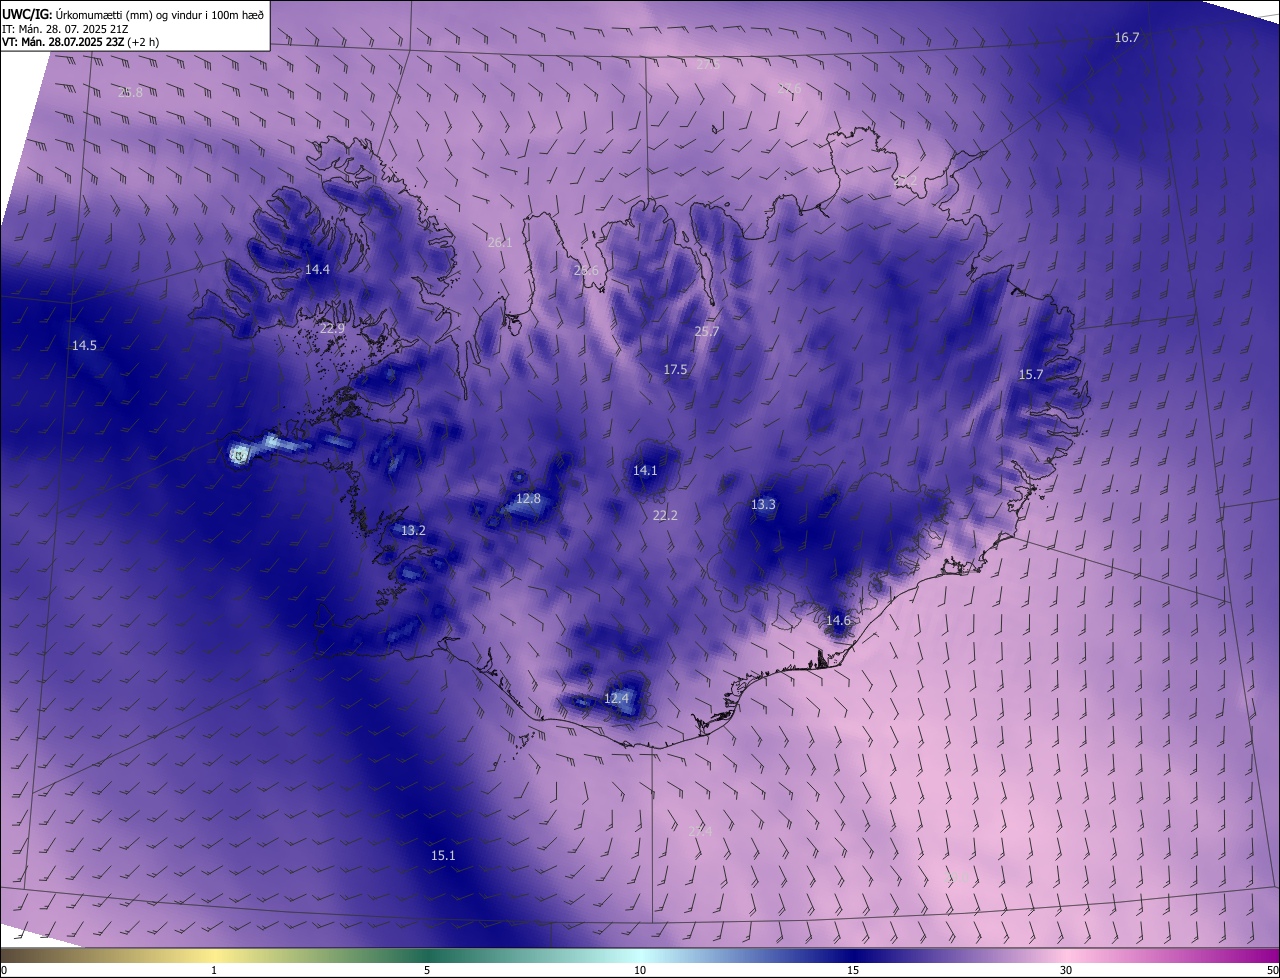Click the faint 27.2 value label
Viewport: 1280px width, 978px height.
pyautogui.click(x=905, y=181)
